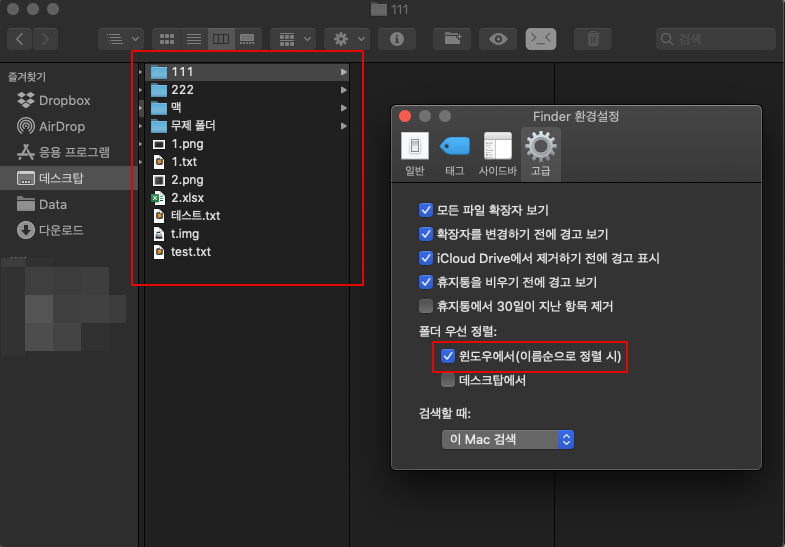Switch to the 일반 preferences tab
The height and width of the screenshot is (547, 785).
pyautogui.click(x=415, y=154)
